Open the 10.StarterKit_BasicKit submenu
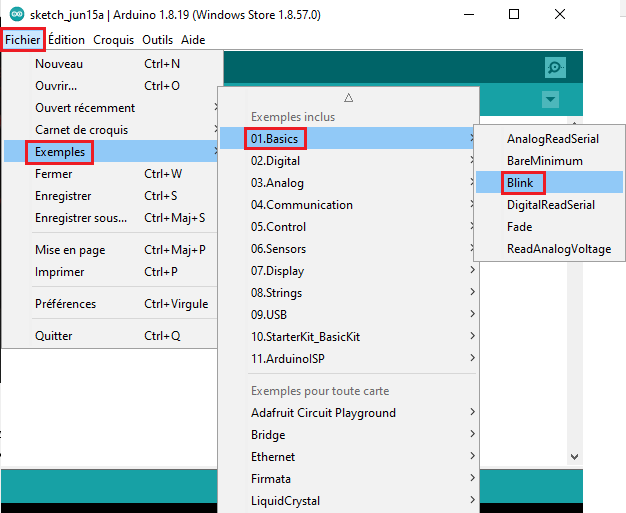This screenshot has width=626, height=513. [x=348, y=337]
